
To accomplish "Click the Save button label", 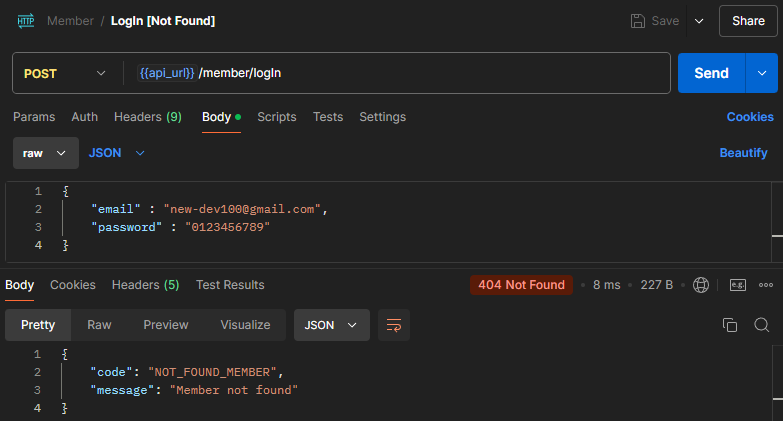I will [x=665, y=21].
